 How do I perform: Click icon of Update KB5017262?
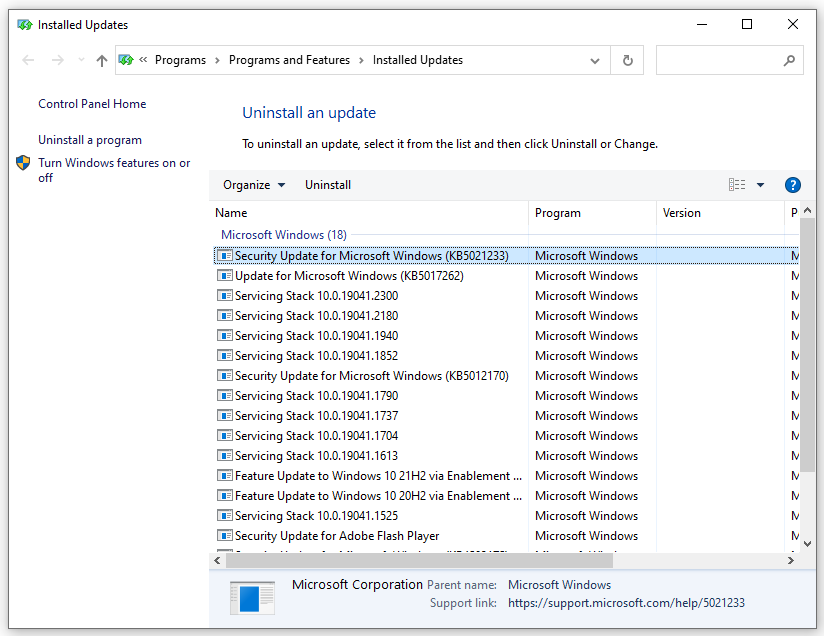point(224,275)
